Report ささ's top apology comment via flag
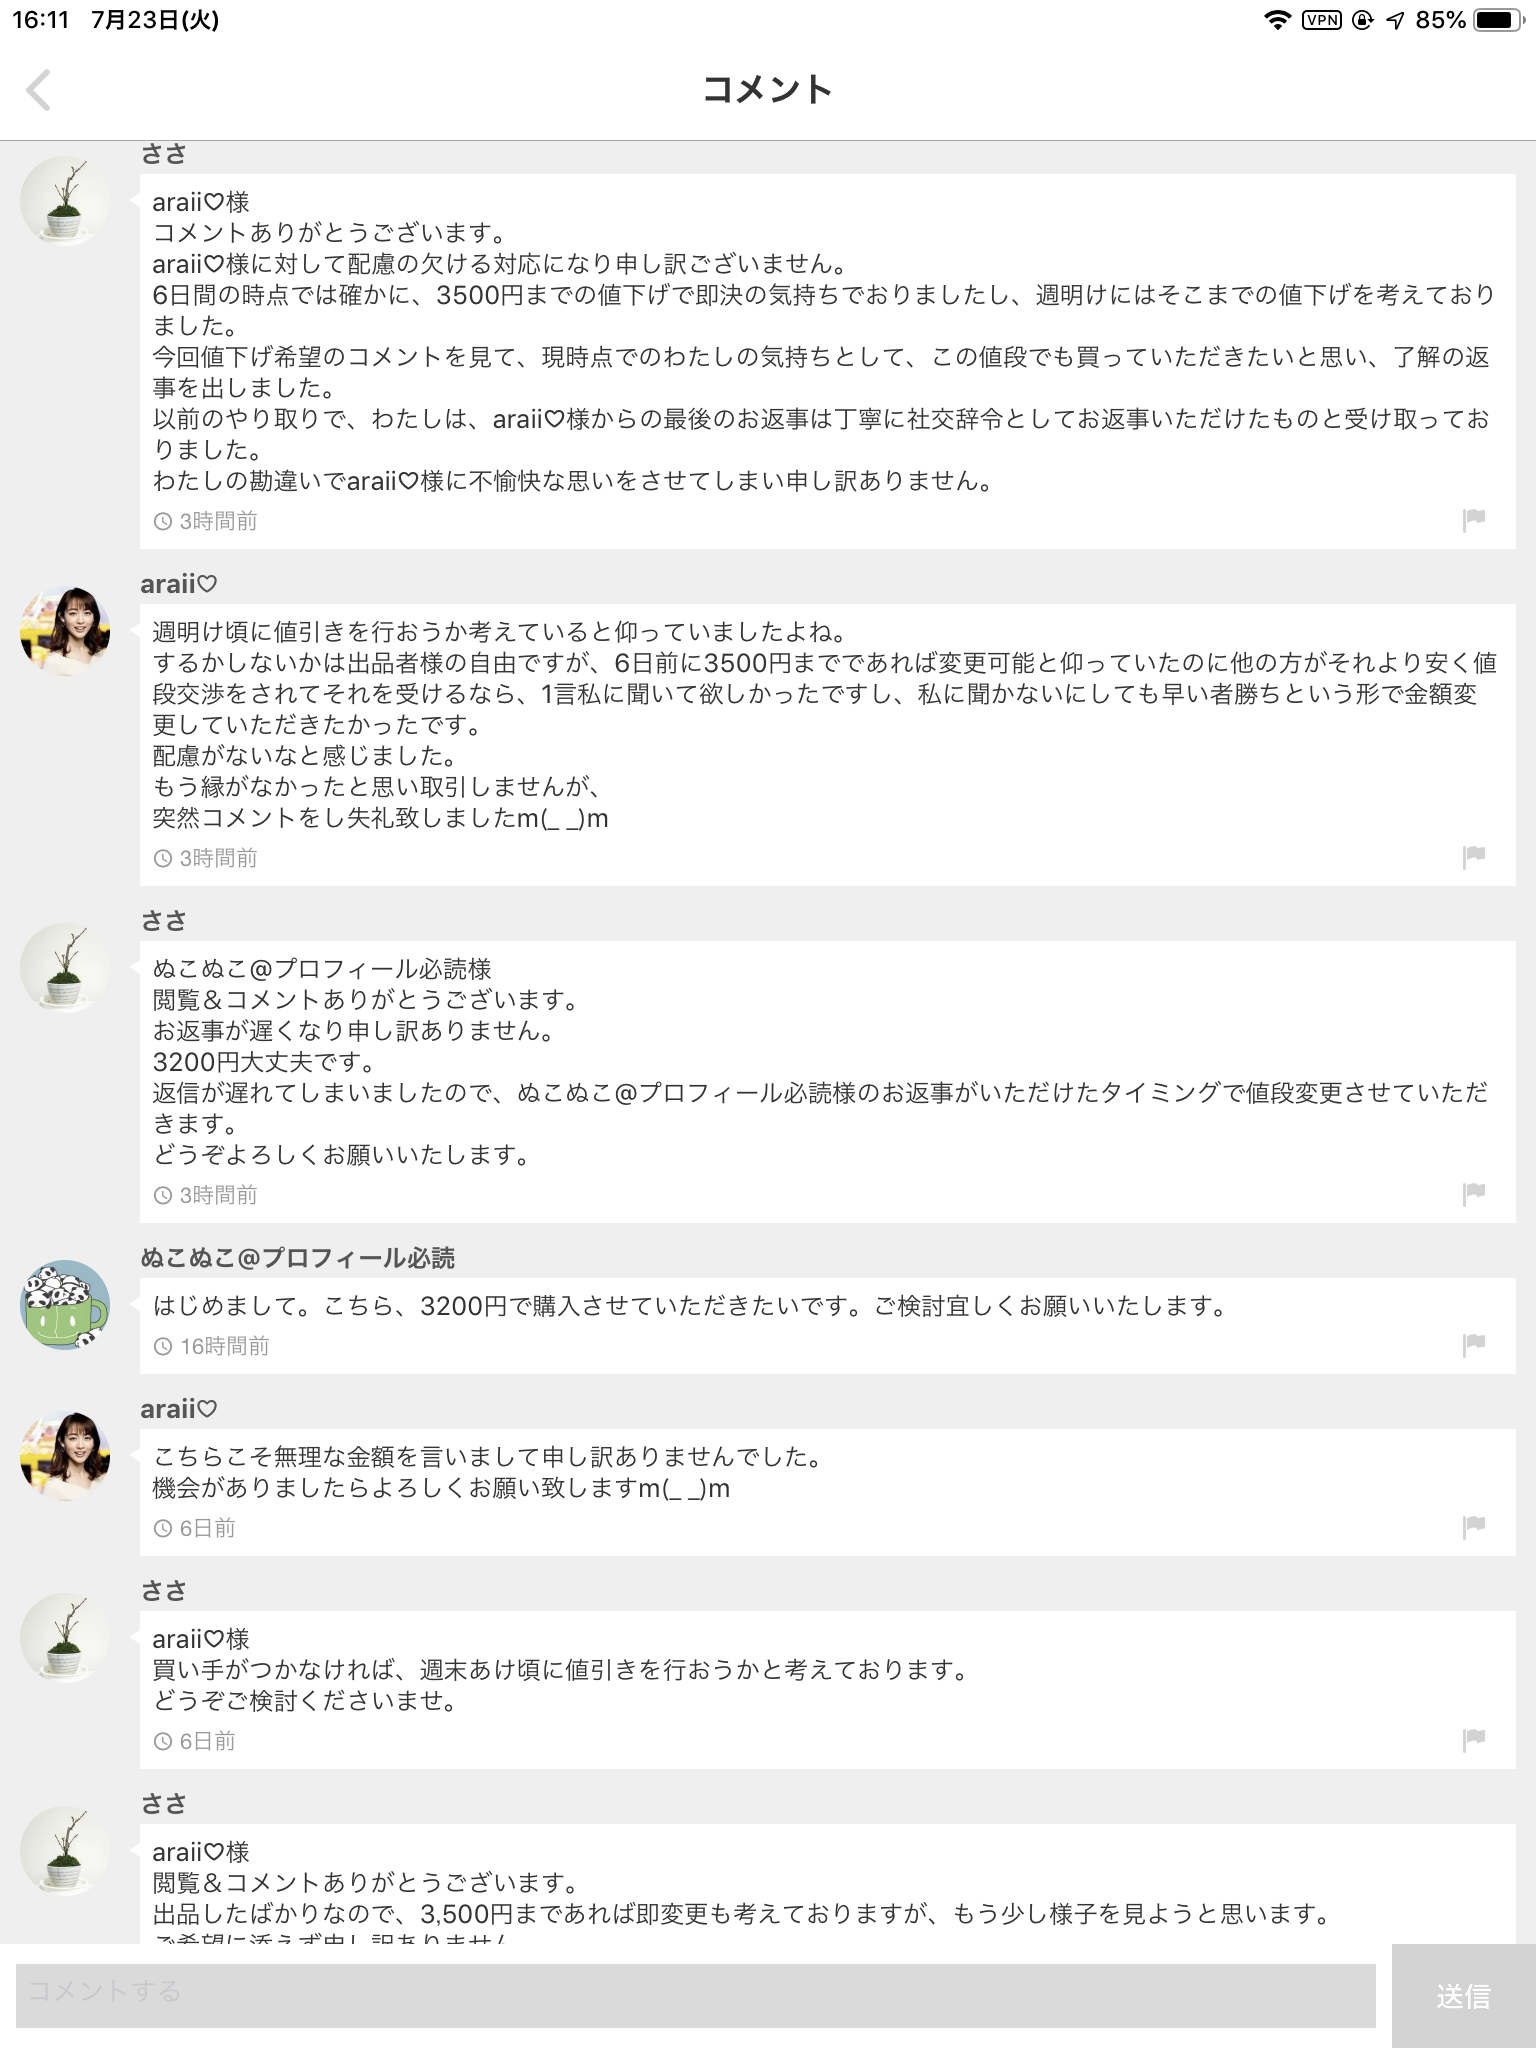Screen dimensions: 1536x2048 point(1473,519)
